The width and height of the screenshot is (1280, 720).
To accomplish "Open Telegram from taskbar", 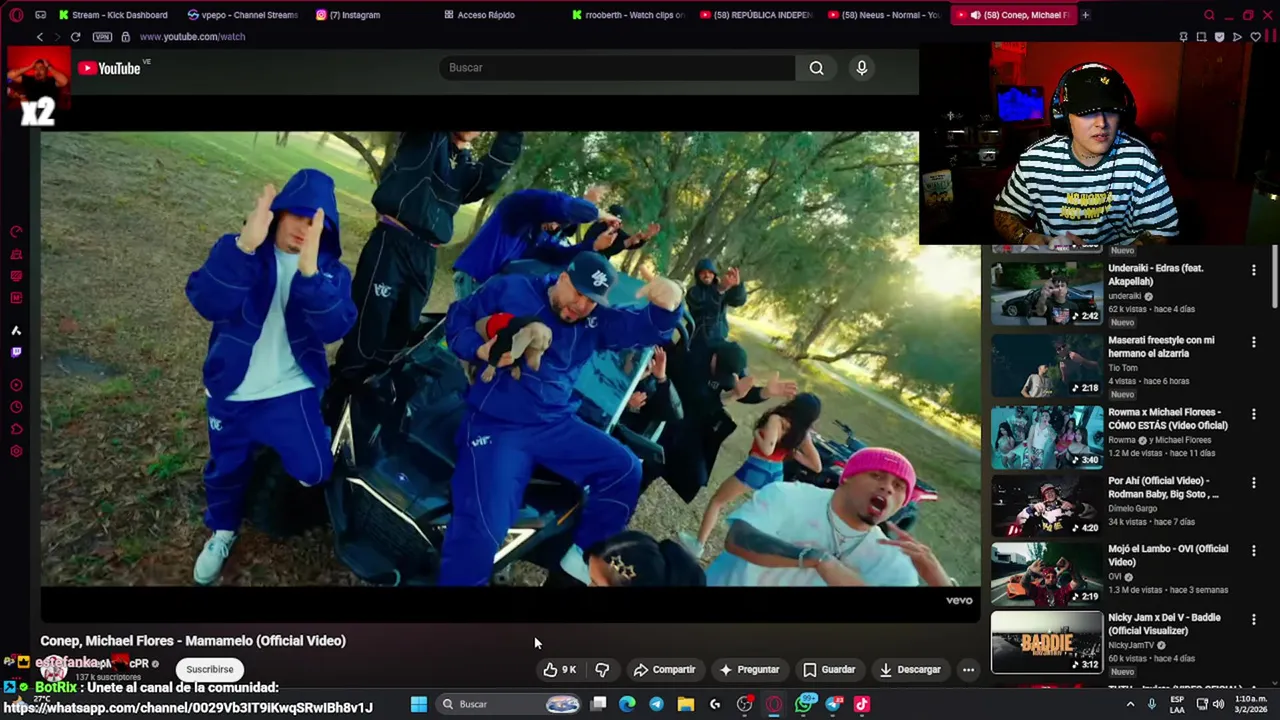I will [656, 704].
